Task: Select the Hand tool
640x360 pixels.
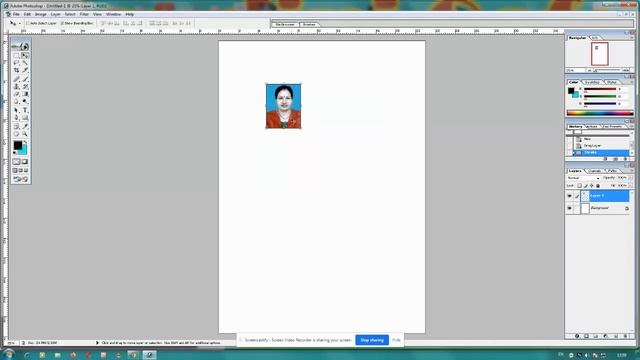Action: click(x=16, y=134)
